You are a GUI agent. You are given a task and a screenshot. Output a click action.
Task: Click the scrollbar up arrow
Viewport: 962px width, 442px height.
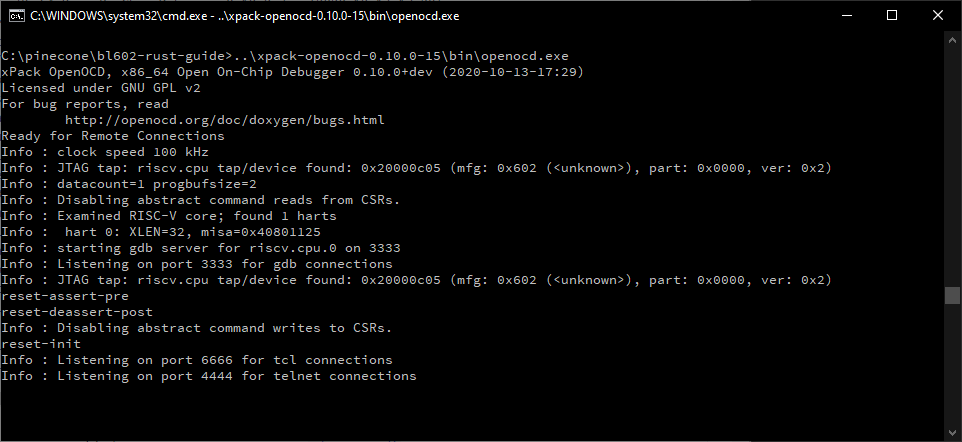953,39
